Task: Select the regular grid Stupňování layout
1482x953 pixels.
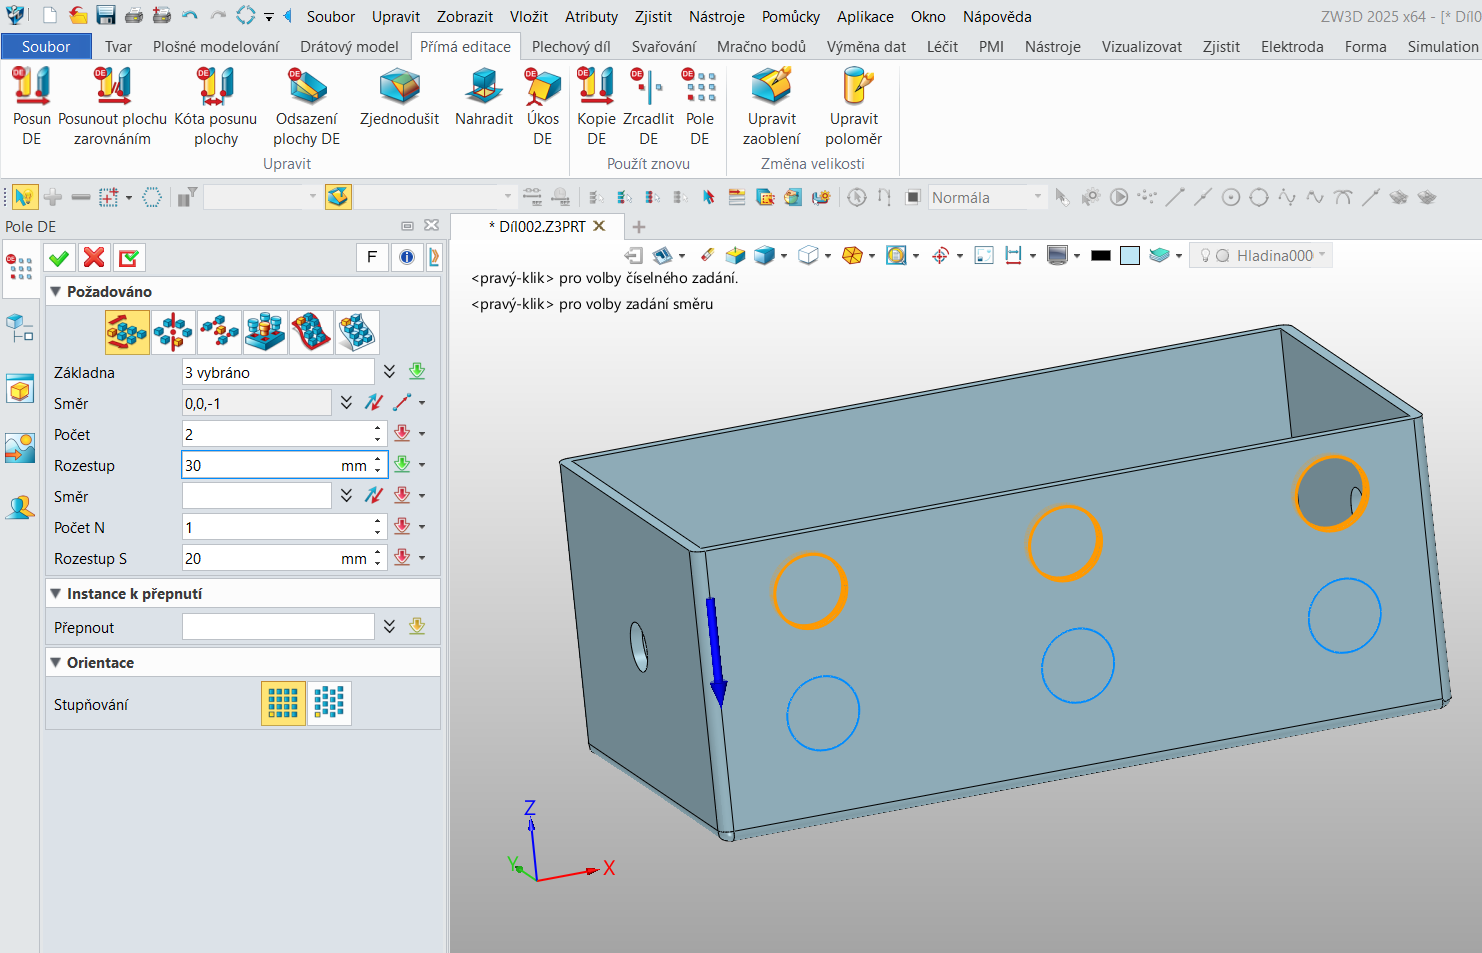Action: pos(284,703)
